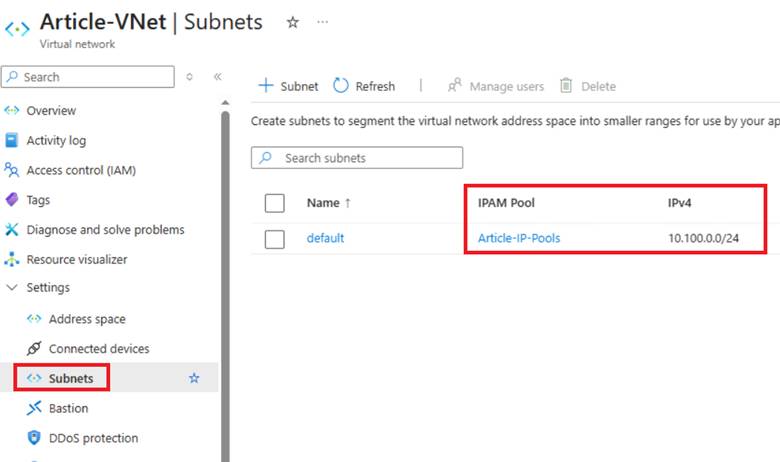Click the sidebar scrollbar up arrow

click(x=225, y=102)
